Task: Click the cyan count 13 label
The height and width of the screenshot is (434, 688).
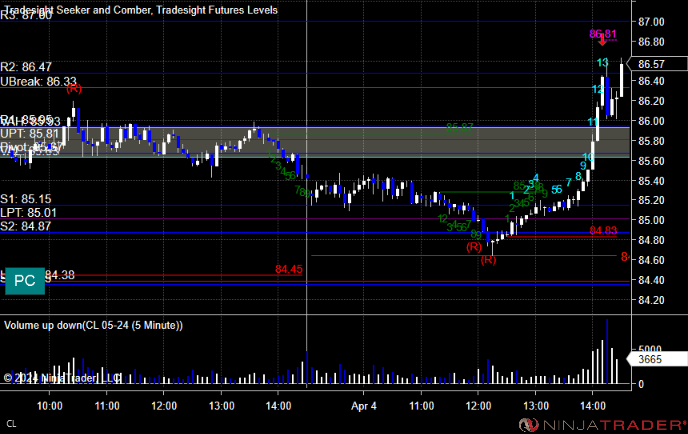Action: click(602, 63)
